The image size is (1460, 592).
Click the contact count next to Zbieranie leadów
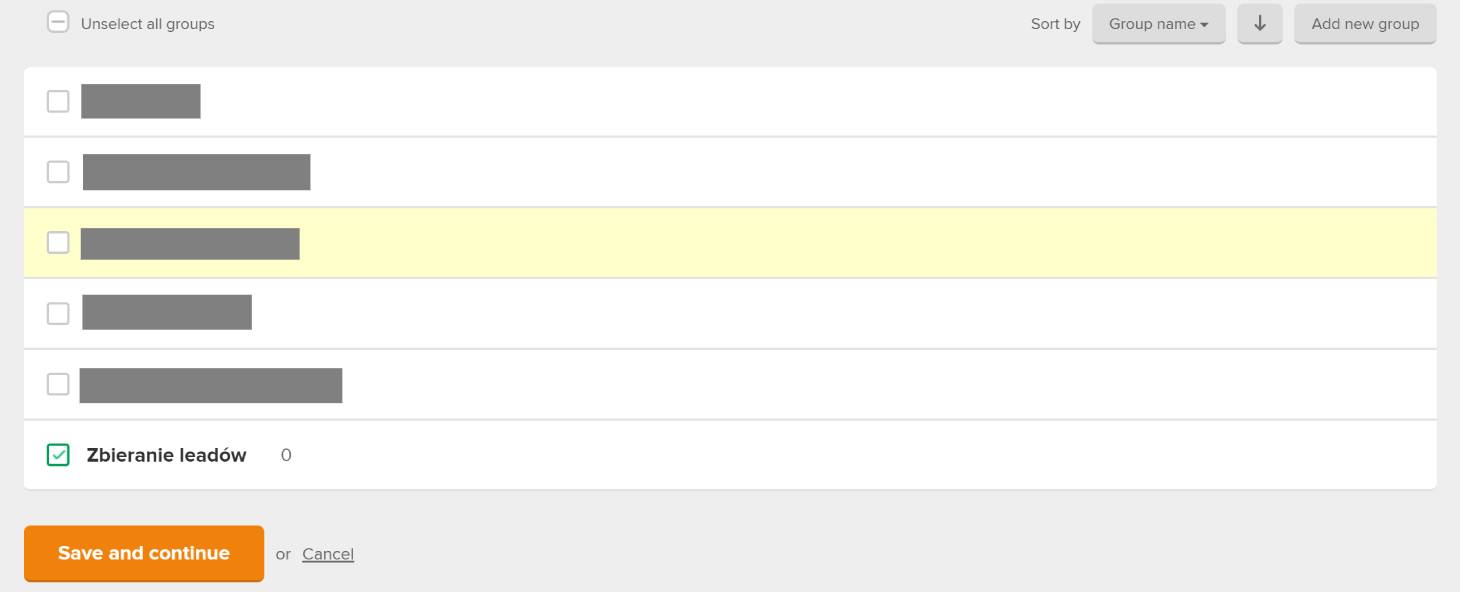(286, 455)
